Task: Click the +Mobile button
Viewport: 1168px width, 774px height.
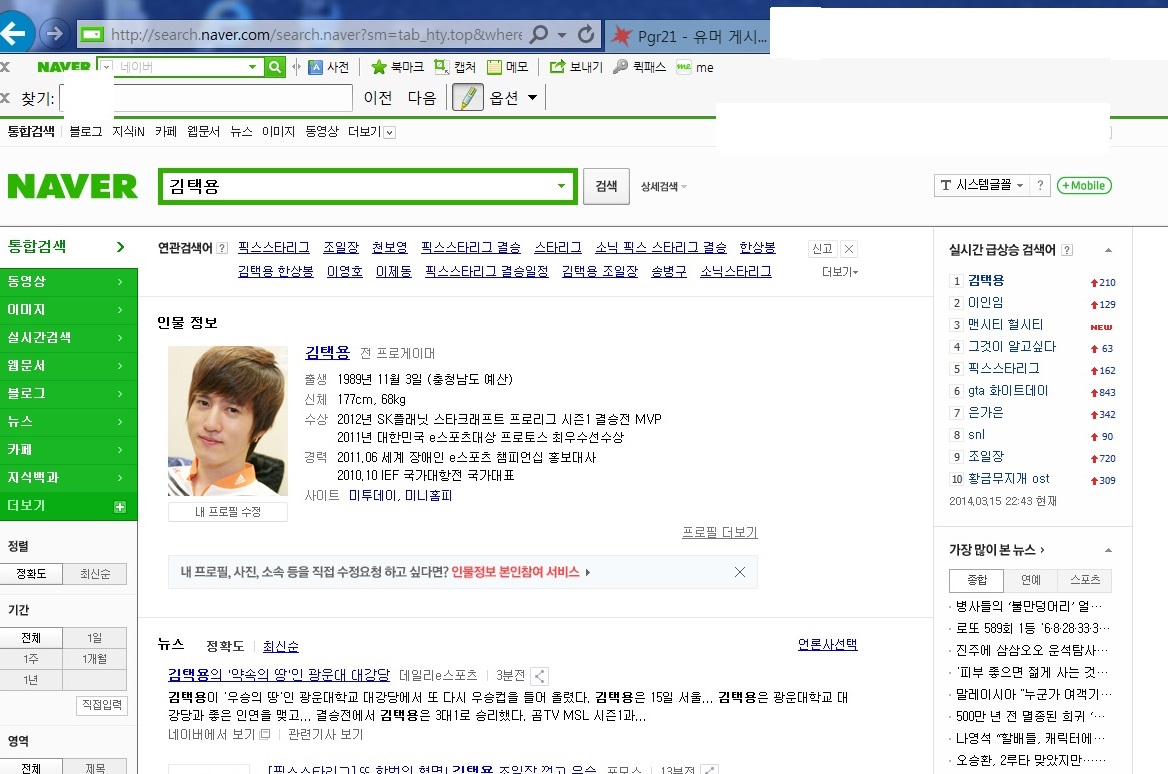Action: point(1084,185)
